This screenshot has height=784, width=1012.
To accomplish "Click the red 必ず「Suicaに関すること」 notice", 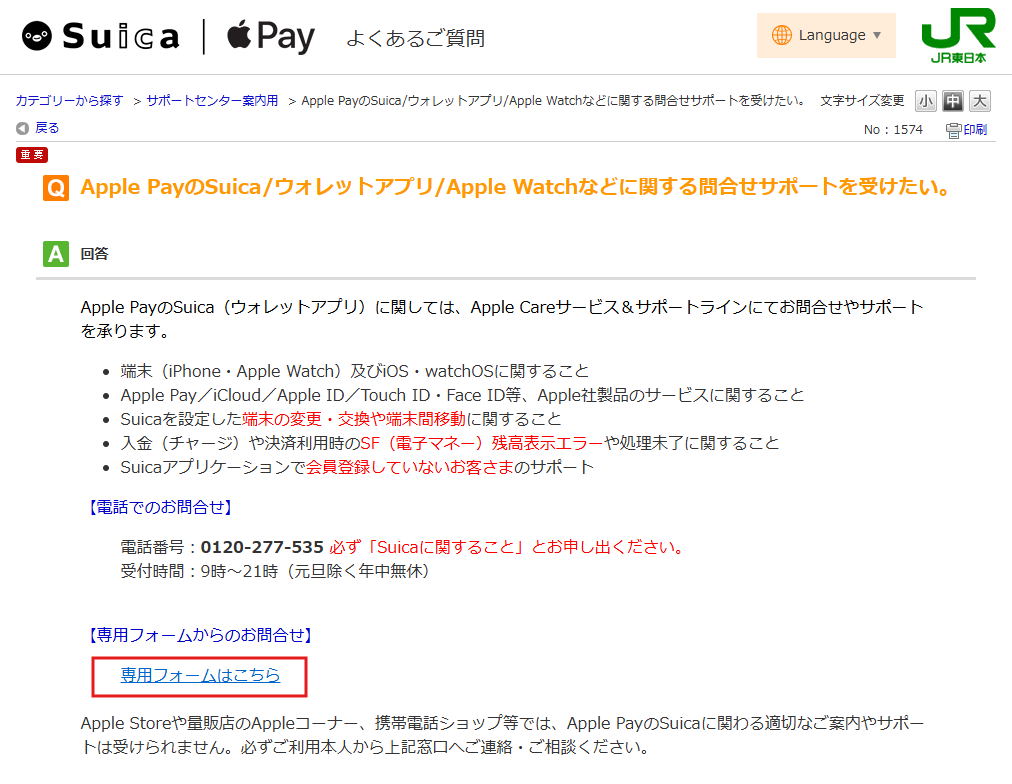I will tap(507, 547).
